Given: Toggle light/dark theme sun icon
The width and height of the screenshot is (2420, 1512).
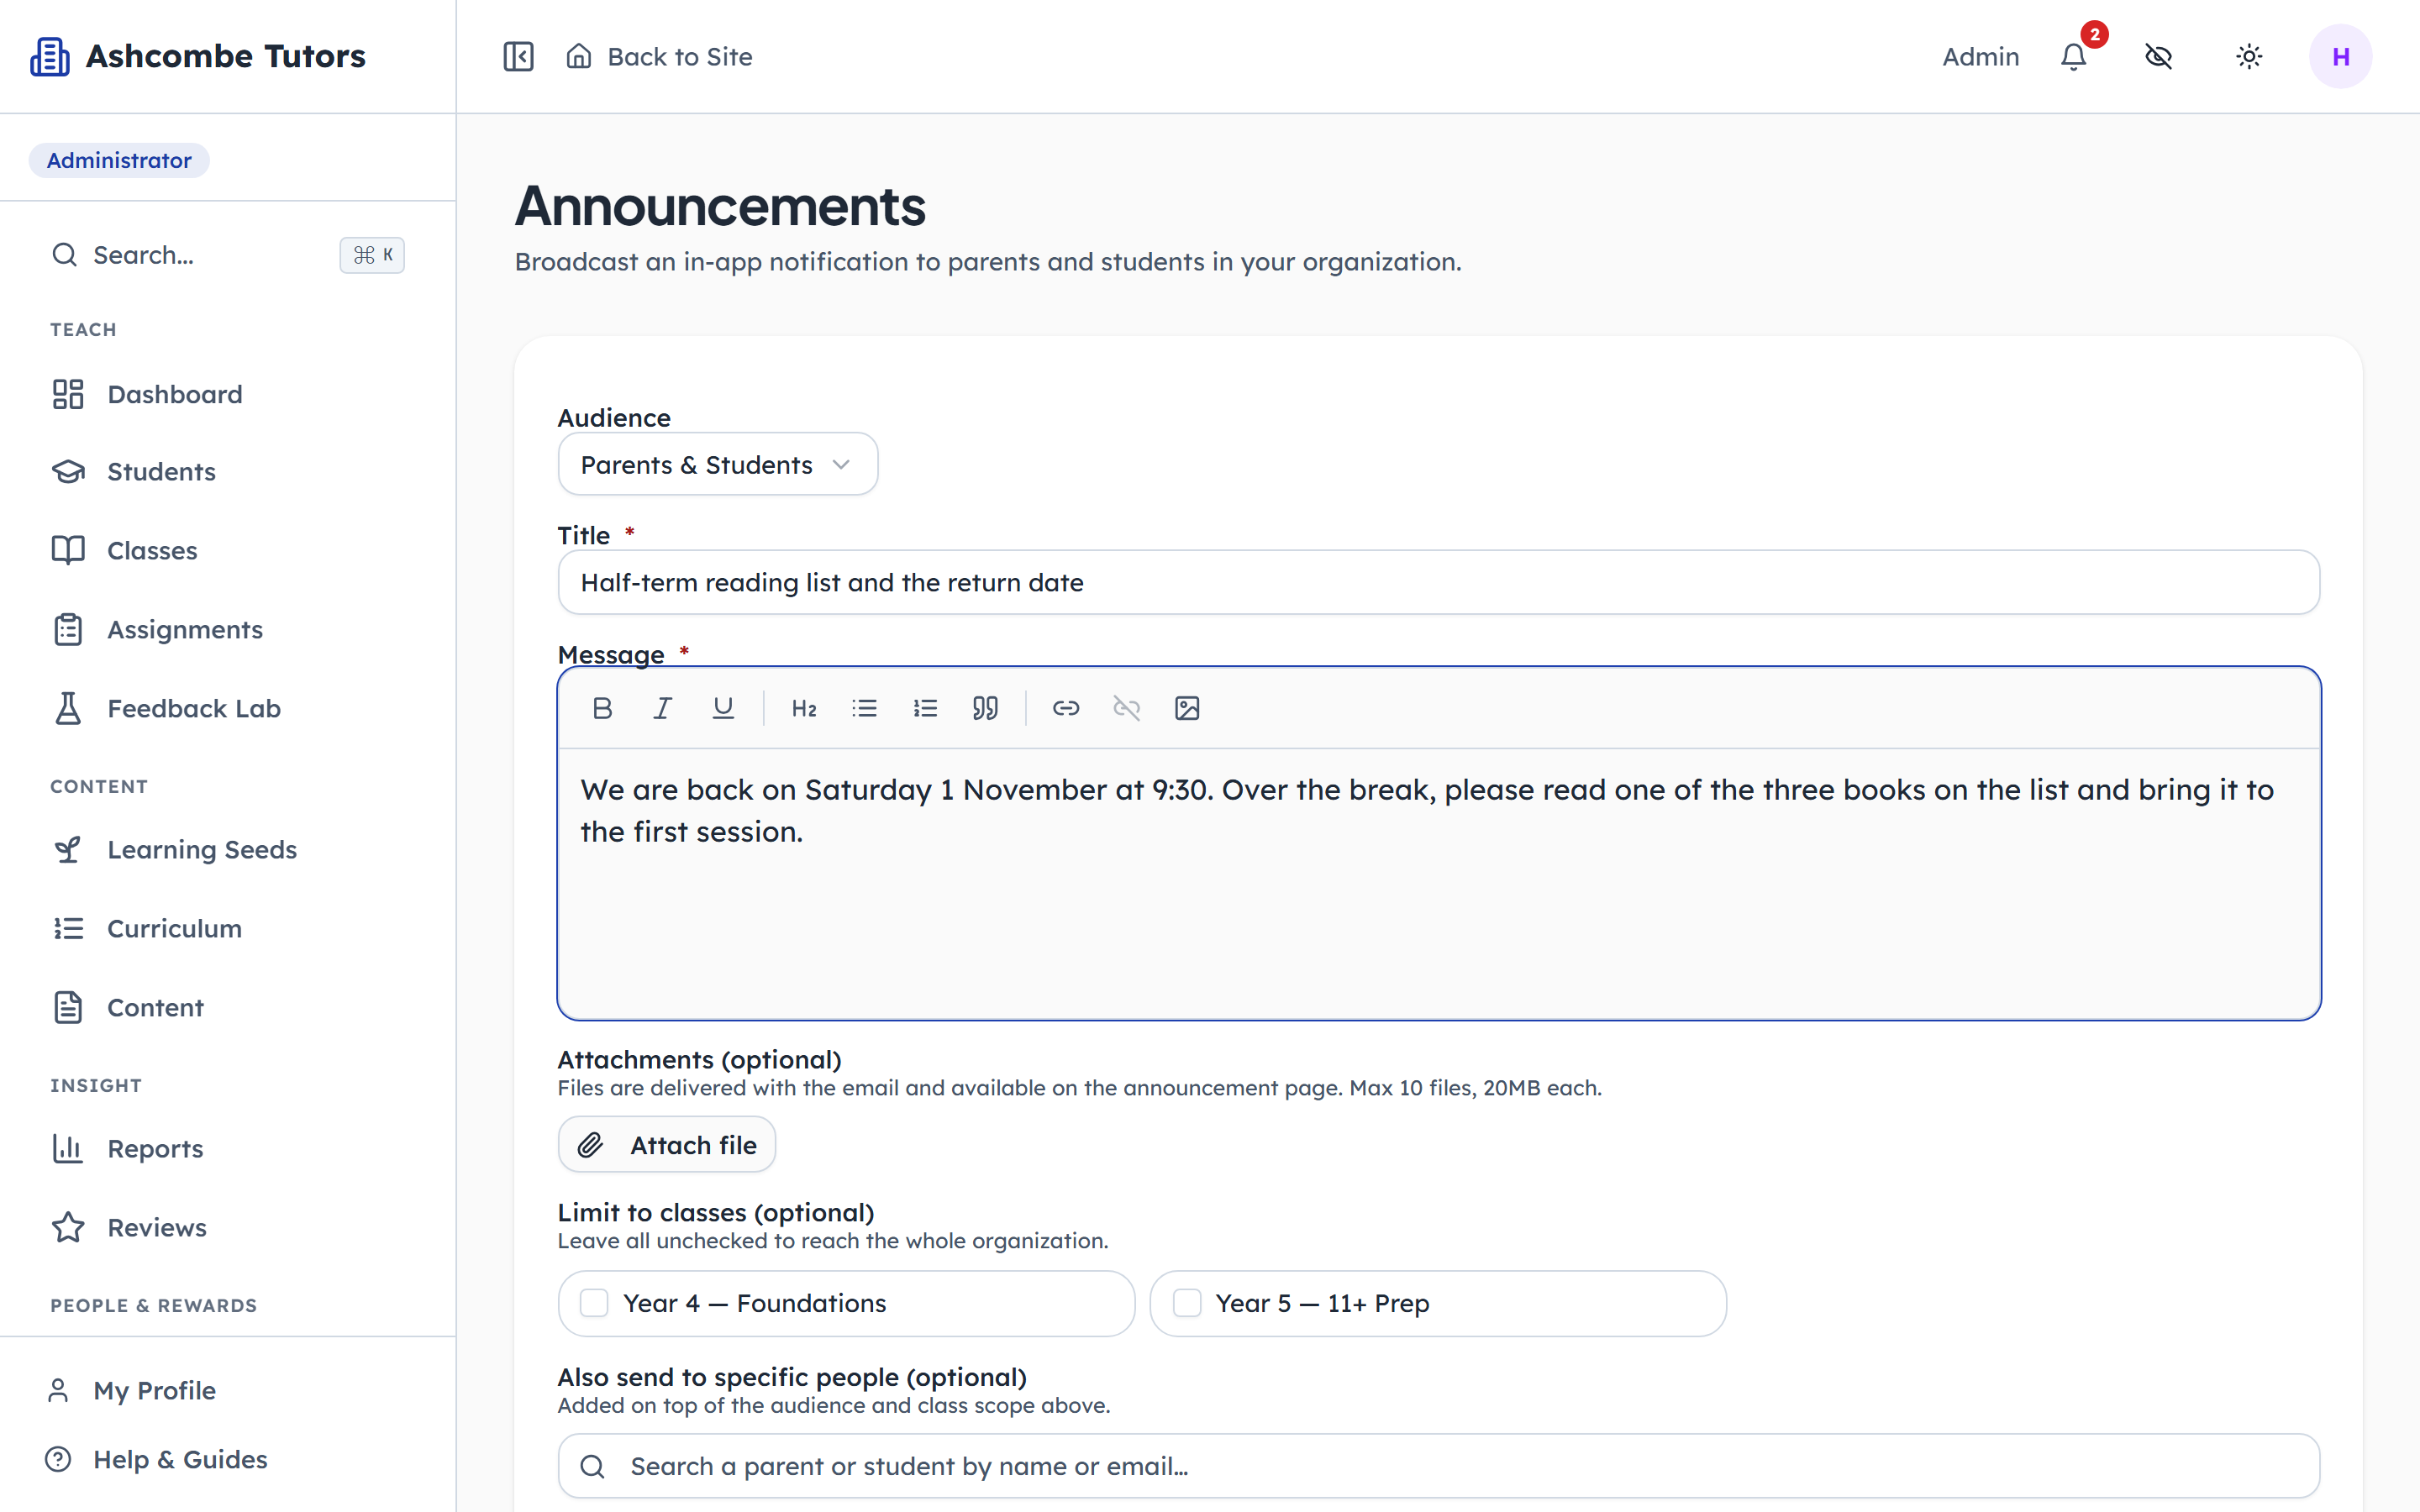Looking at the screenshot, I should pyautogui.click(x=2249, y=56).
